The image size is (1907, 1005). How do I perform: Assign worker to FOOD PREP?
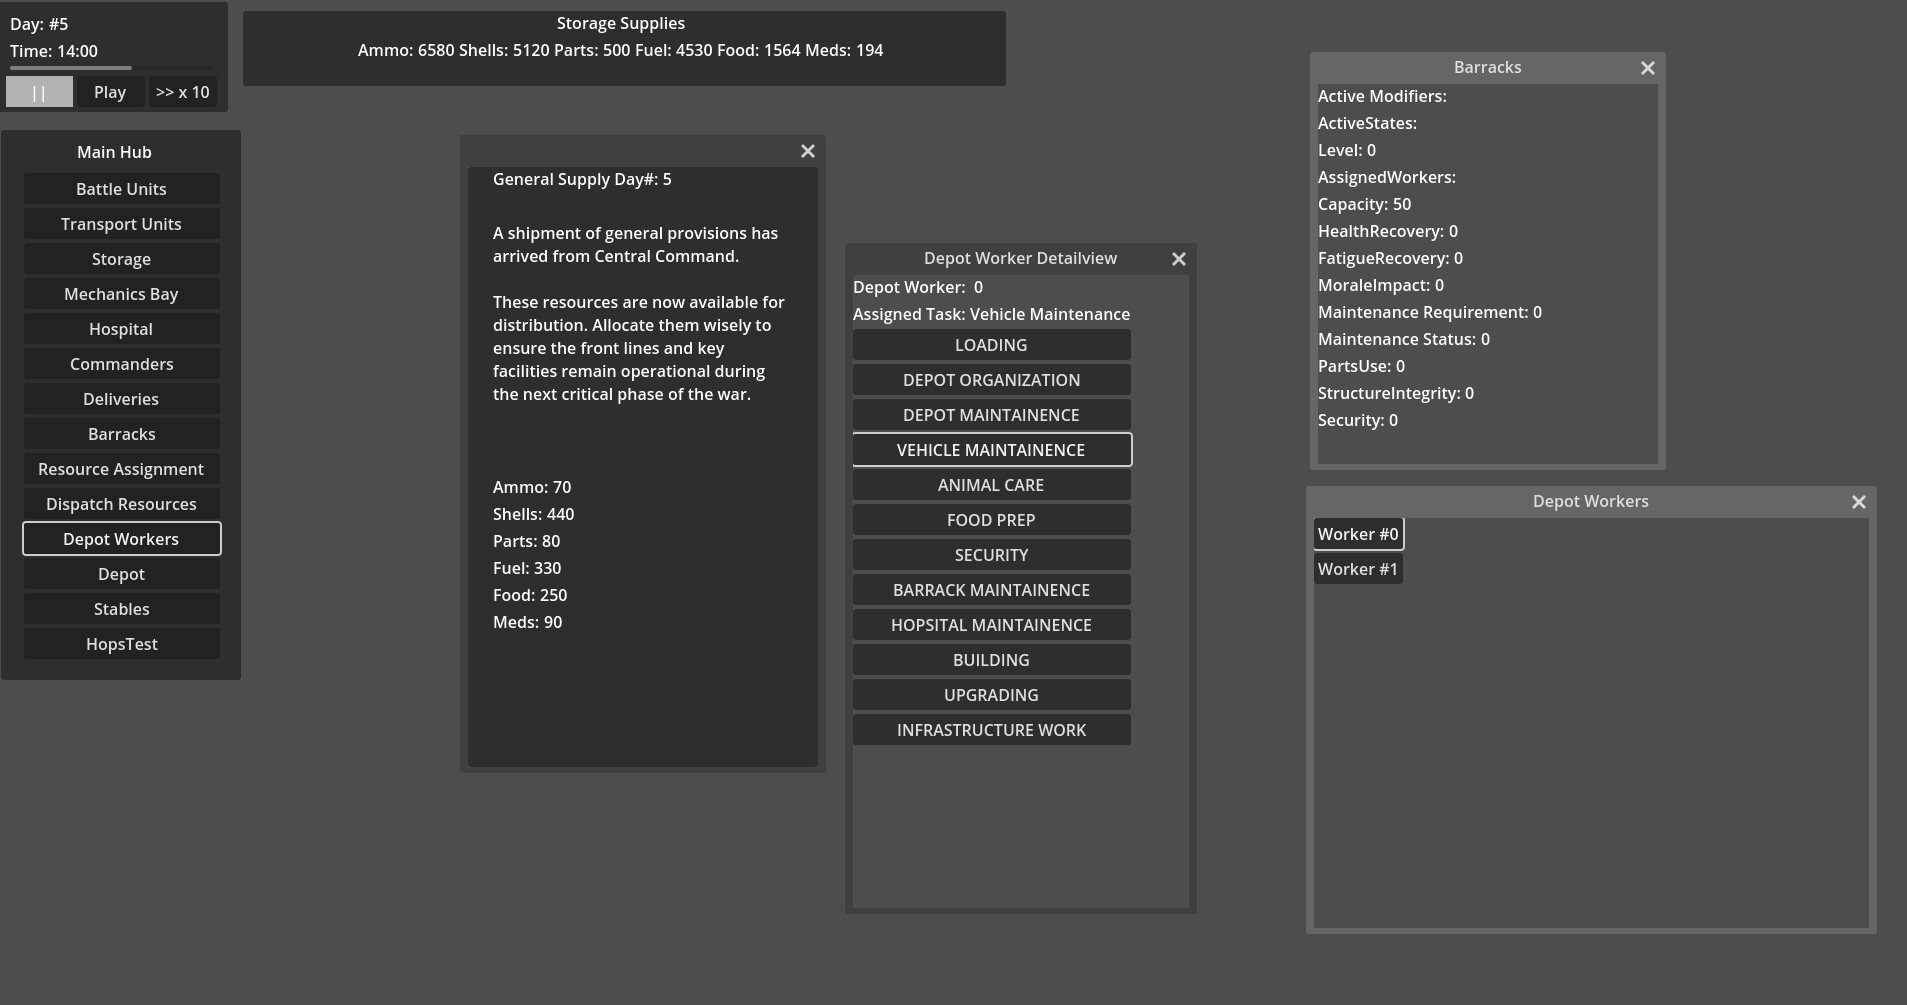point(991,520)
